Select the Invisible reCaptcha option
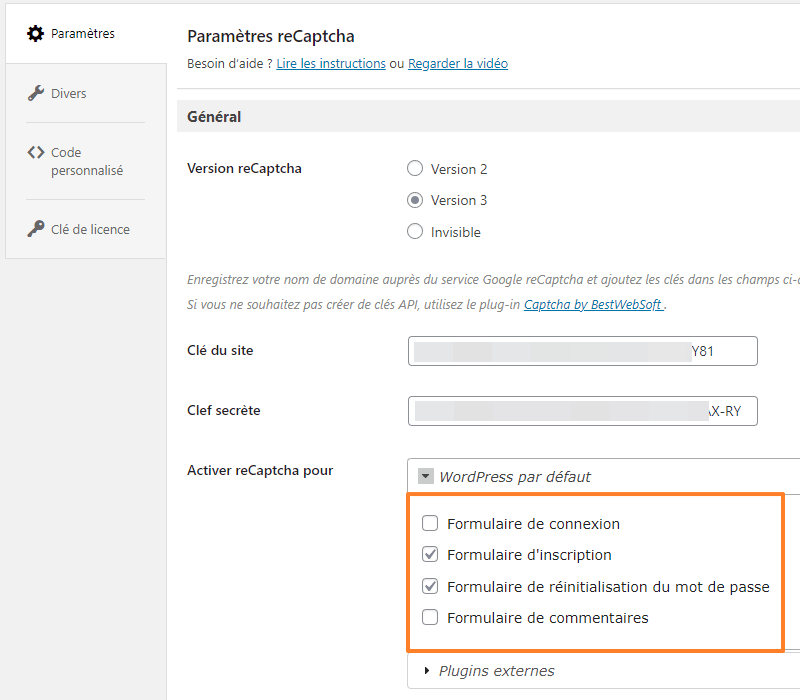 click(415, 232)
